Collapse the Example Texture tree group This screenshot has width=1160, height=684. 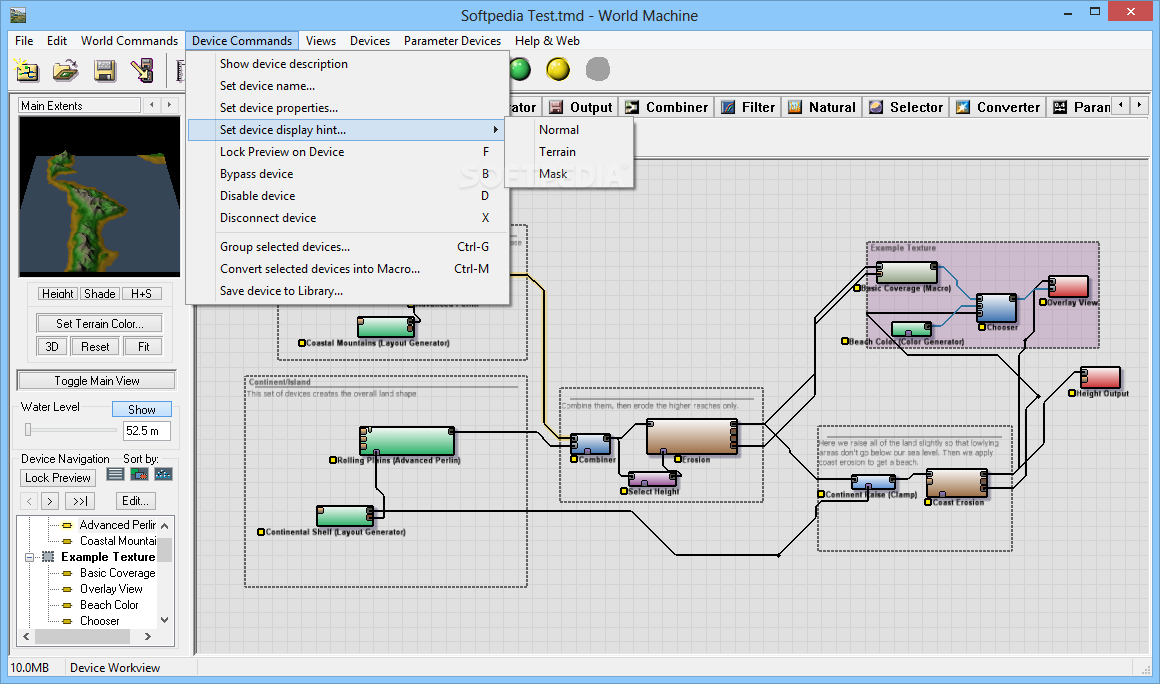pyautogui.click(x=30, y=557)
